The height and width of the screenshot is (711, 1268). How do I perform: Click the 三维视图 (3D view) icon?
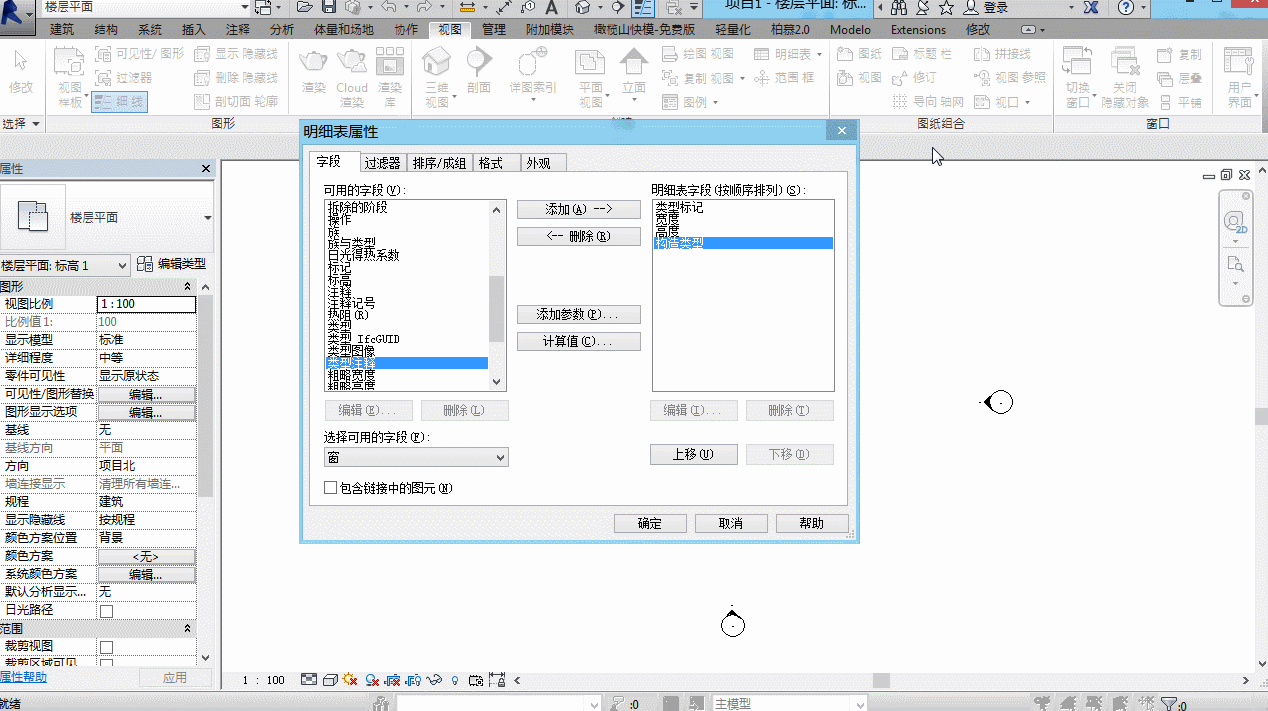[x=436, y=65]
